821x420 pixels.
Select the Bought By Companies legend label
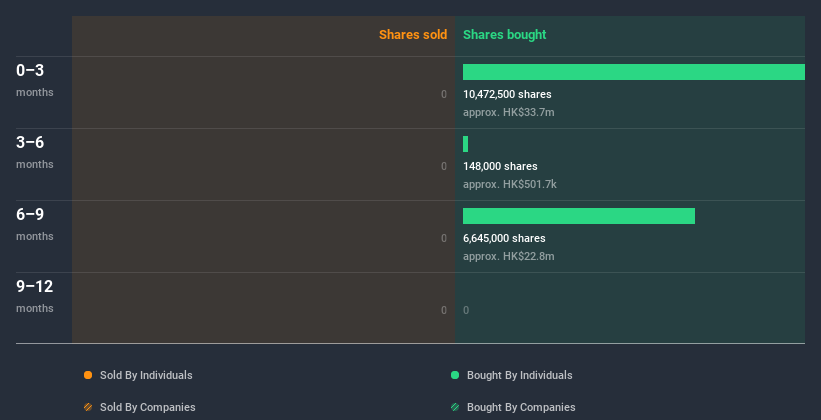(521, 407)
